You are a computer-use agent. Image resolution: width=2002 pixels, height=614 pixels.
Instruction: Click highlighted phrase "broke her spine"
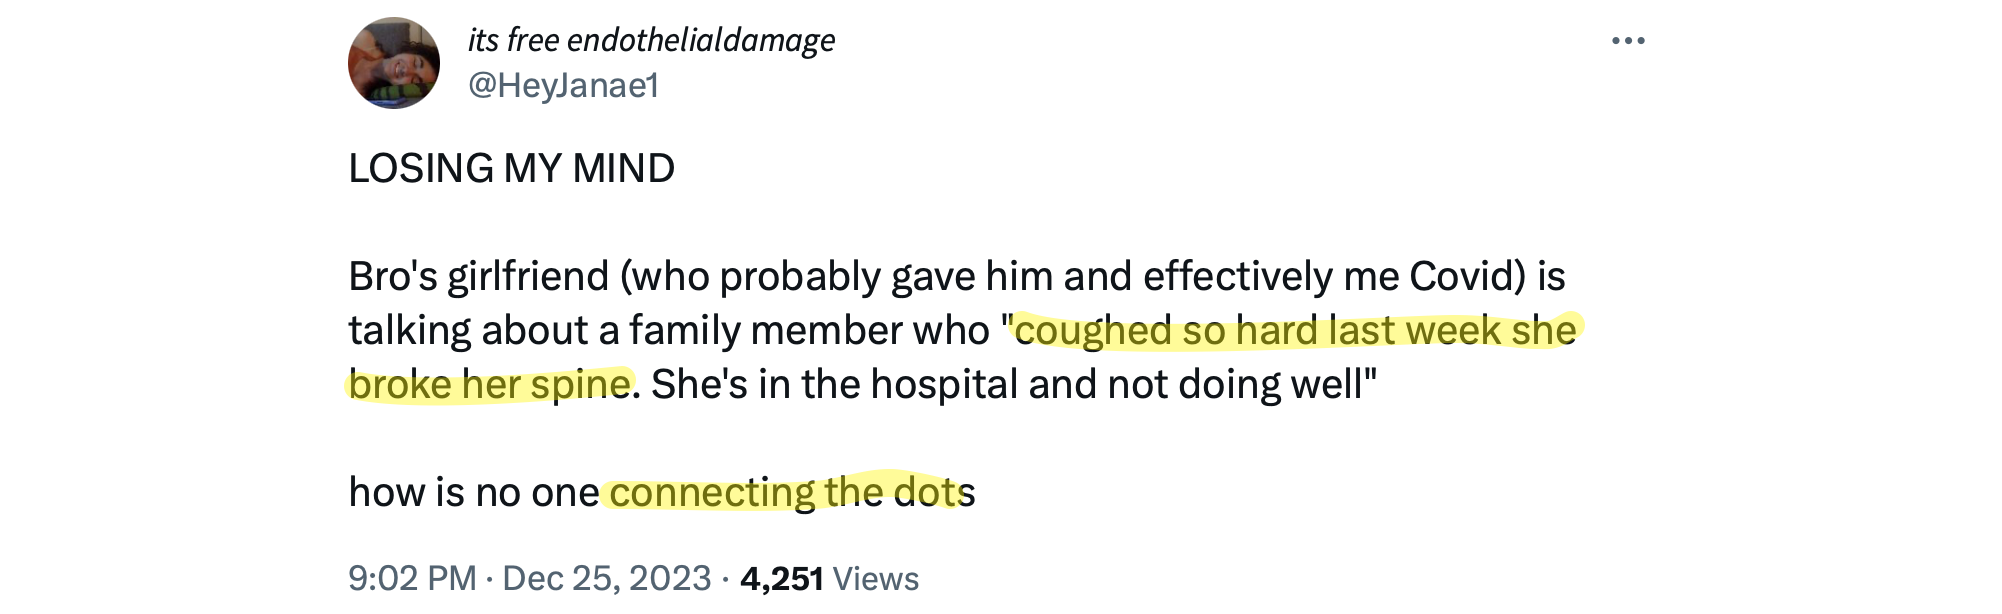pos(490,384)
